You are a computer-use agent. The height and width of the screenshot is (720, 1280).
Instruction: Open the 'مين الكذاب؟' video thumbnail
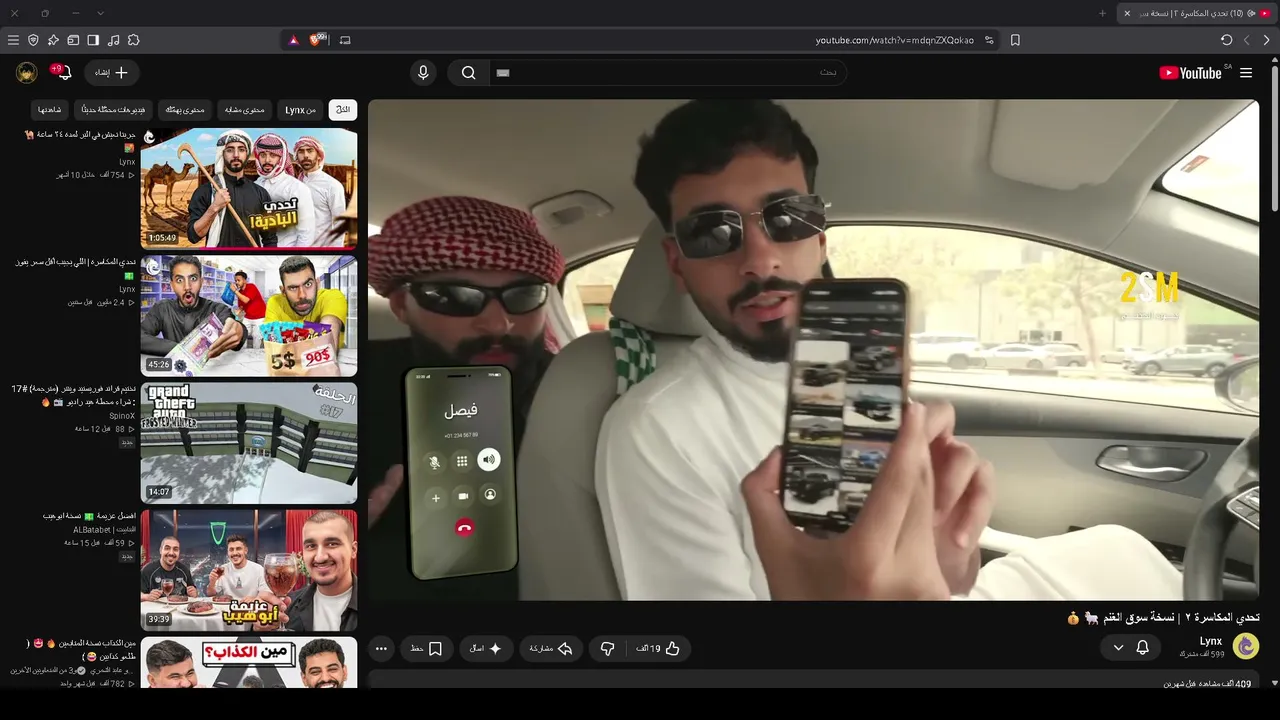249,662
